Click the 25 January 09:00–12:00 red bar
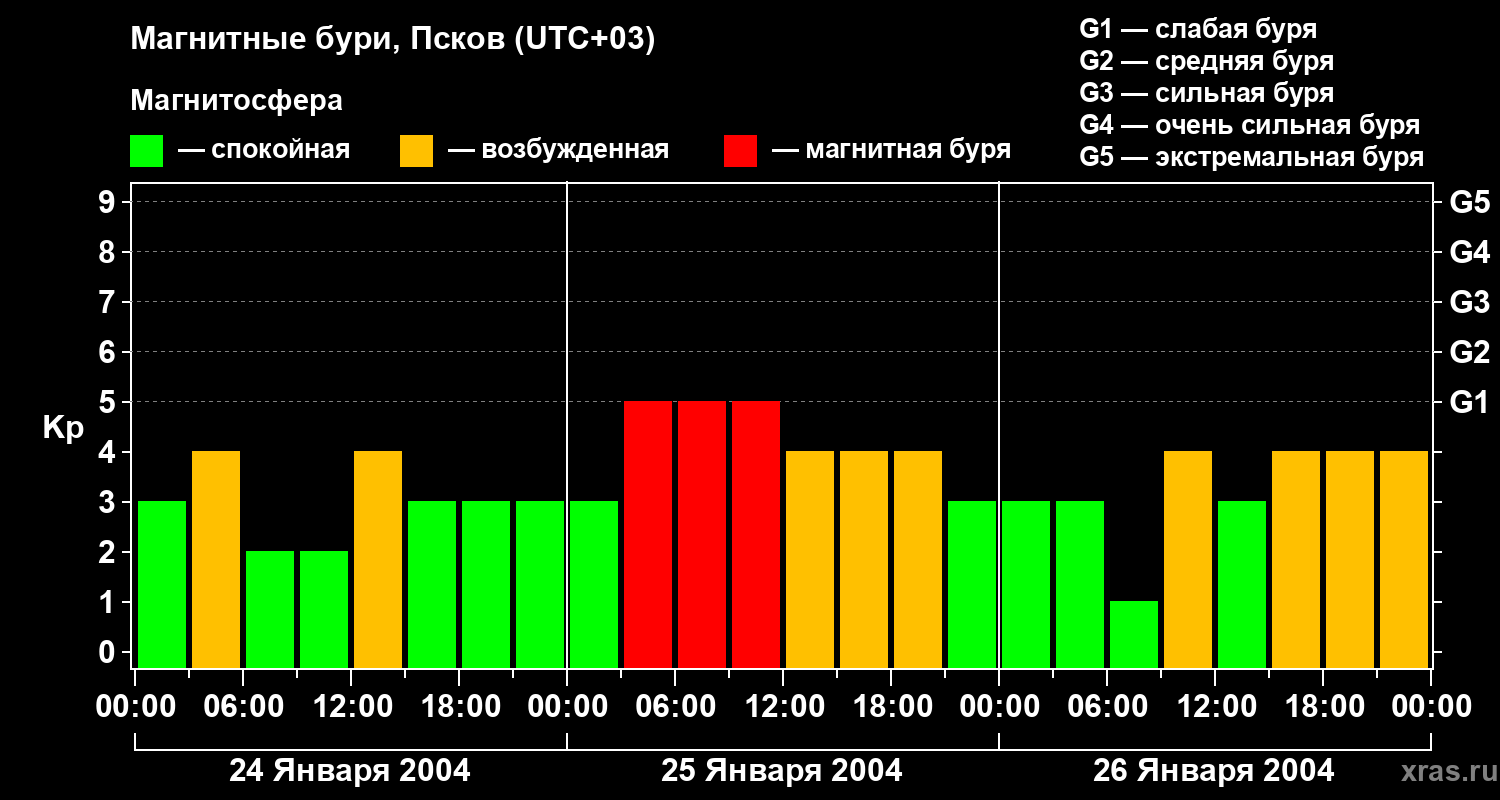The image size is (1500, 800). [x=756, y=534]
